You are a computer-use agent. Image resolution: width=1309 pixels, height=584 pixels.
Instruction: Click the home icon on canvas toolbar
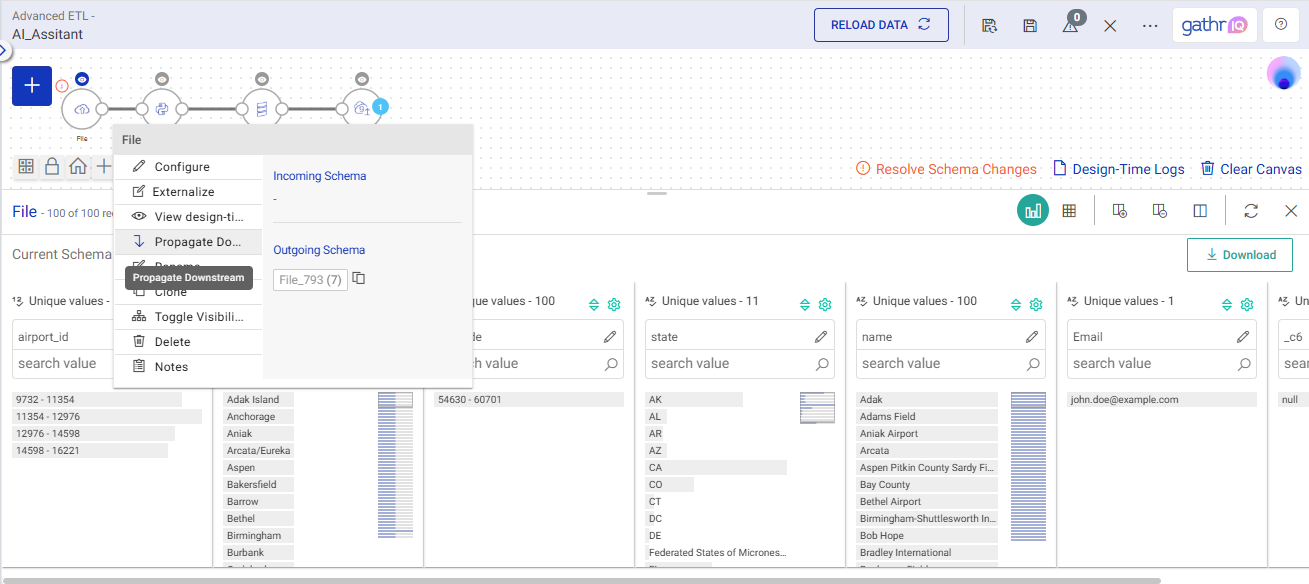(78, 167)
